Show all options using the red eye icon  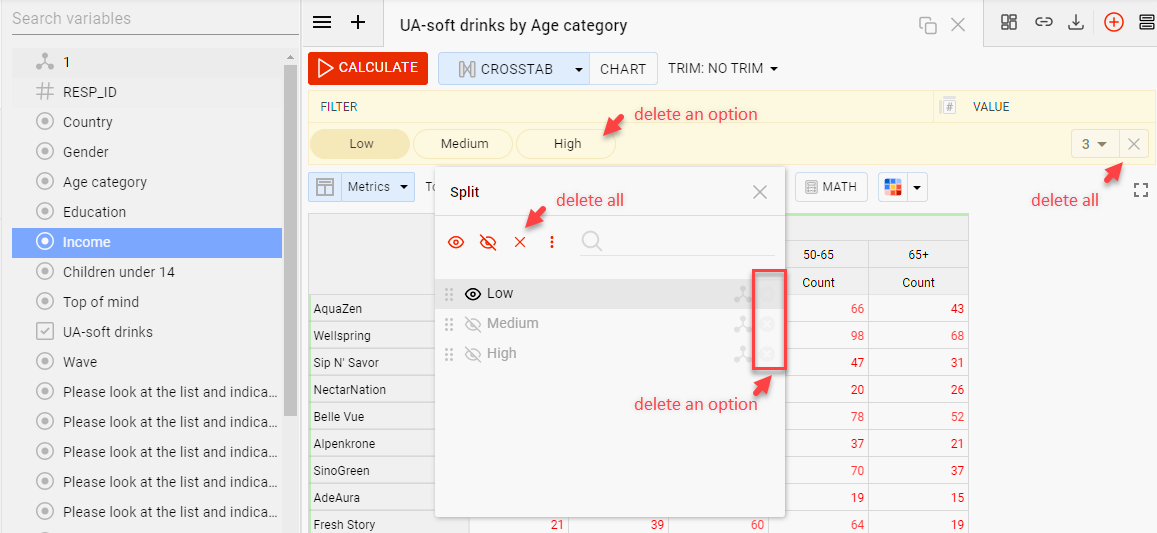[456, 242]
